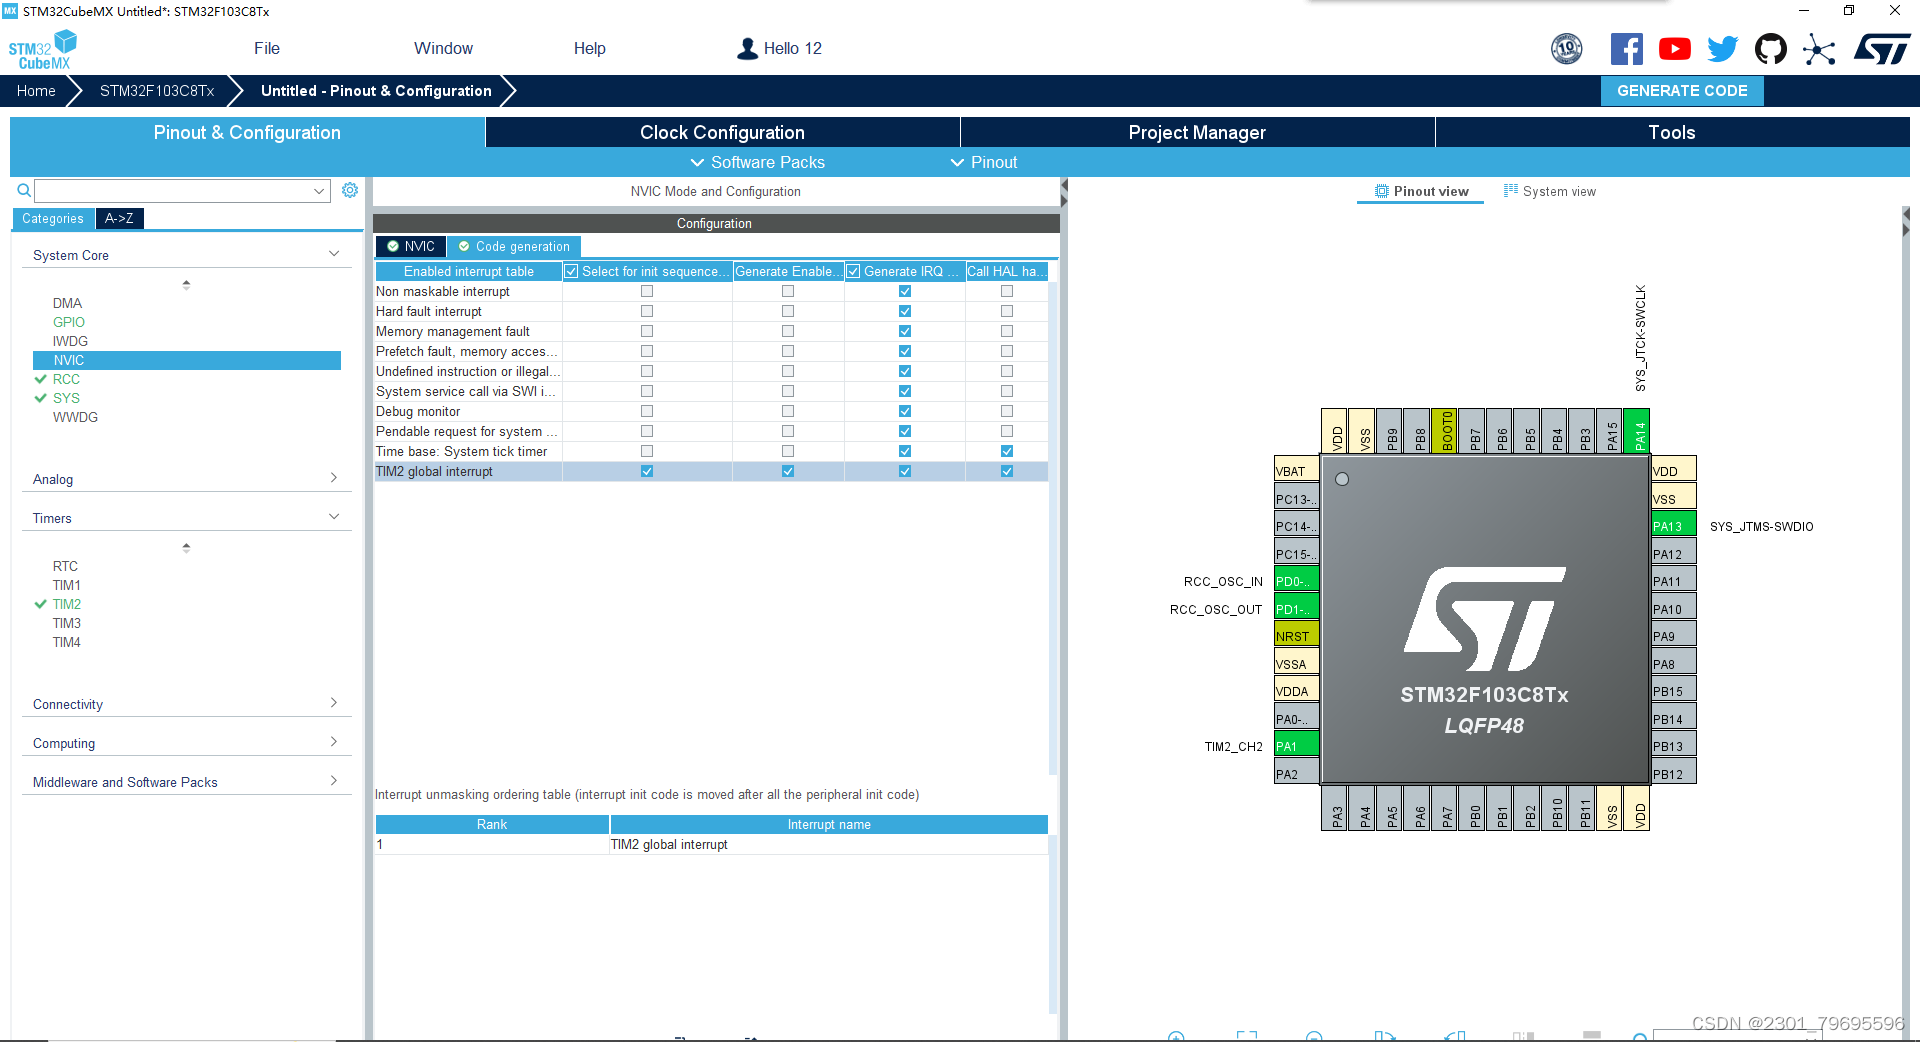
Task: Switch to System view
Action: 1549,191
